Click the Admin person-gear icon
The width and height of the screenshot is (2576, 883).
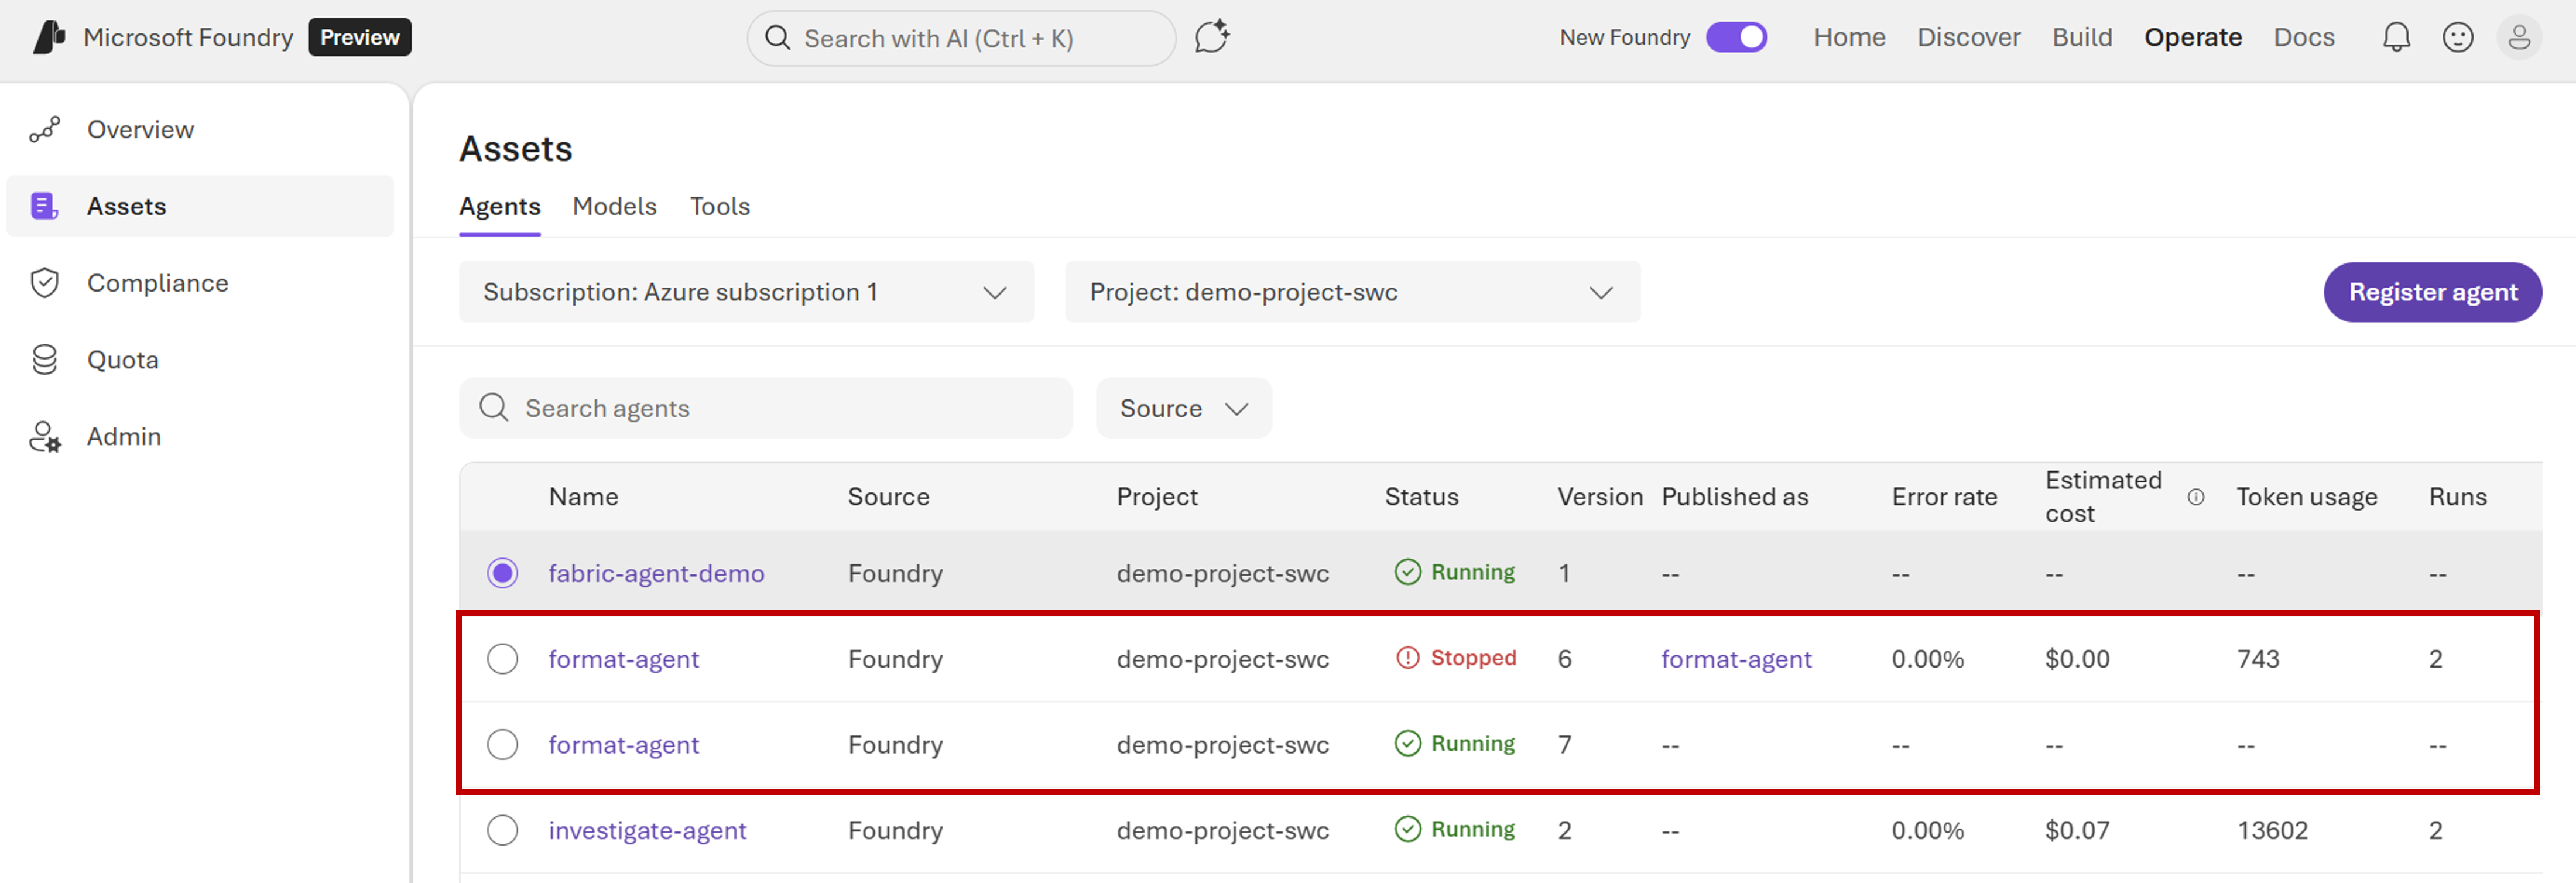point(45,437)
